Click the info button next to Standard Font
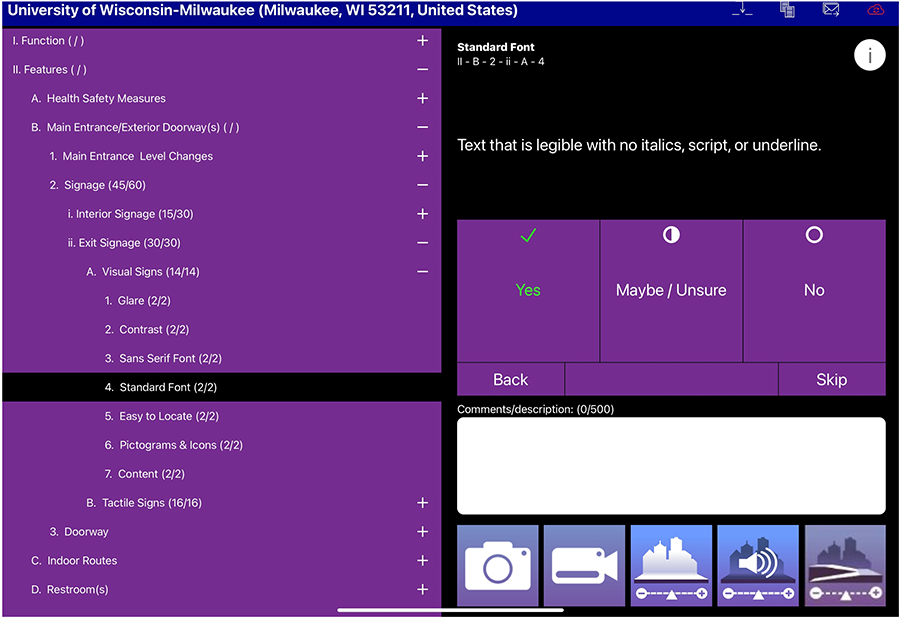Image resolution: width=900 pixels, height=618 pixels. click(x=869, y=56)
